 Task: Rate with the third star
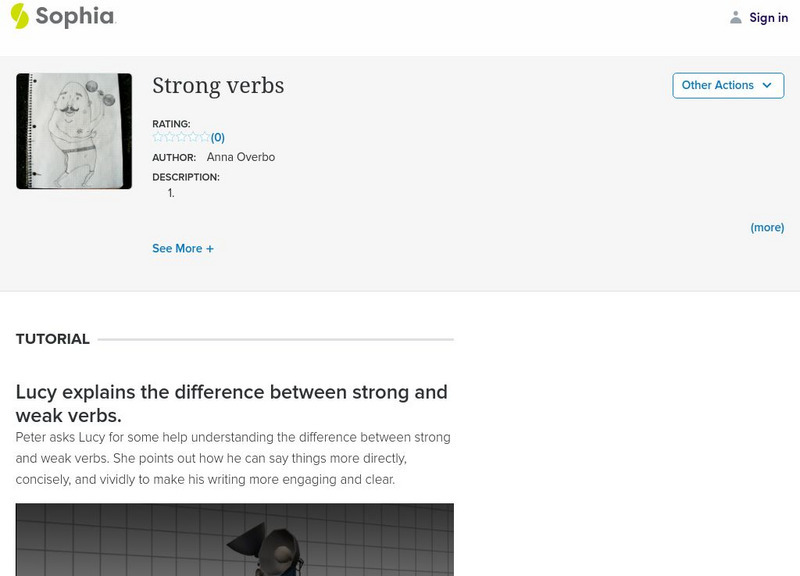pos(181,137)
